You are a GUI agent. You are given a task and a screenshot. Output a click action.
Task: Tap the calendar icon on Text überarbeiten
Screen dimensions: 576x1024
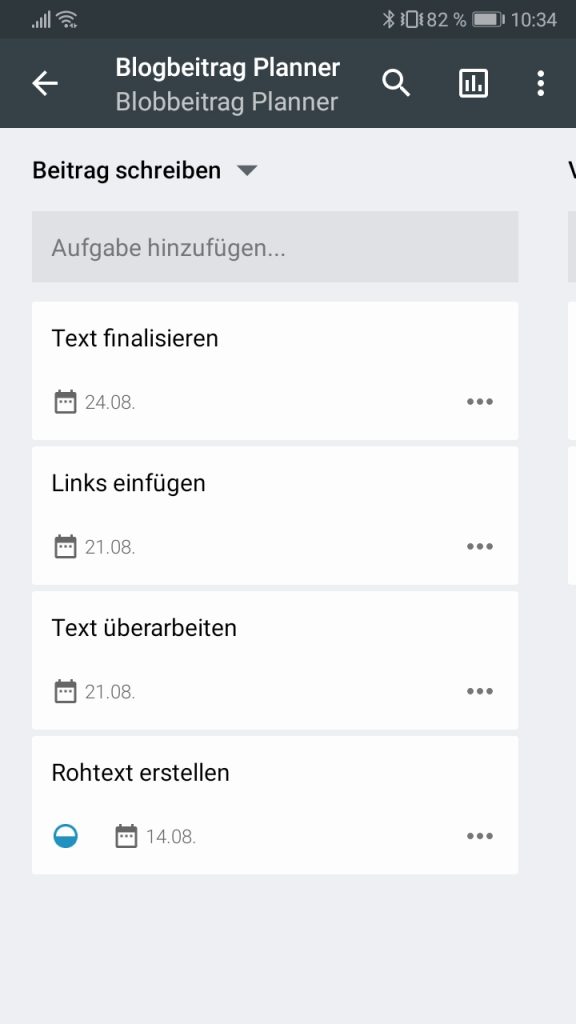click(66, 691)
